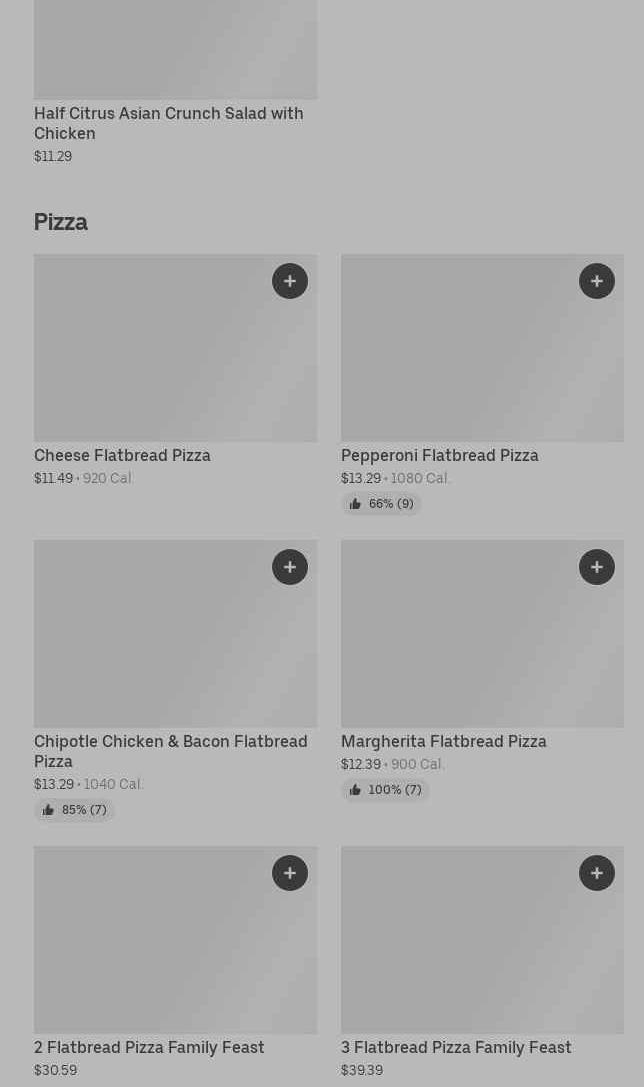Add Margherita Flatbread Pizza using plus button
Screen dimensions: 644x1087
coord(597,567)
